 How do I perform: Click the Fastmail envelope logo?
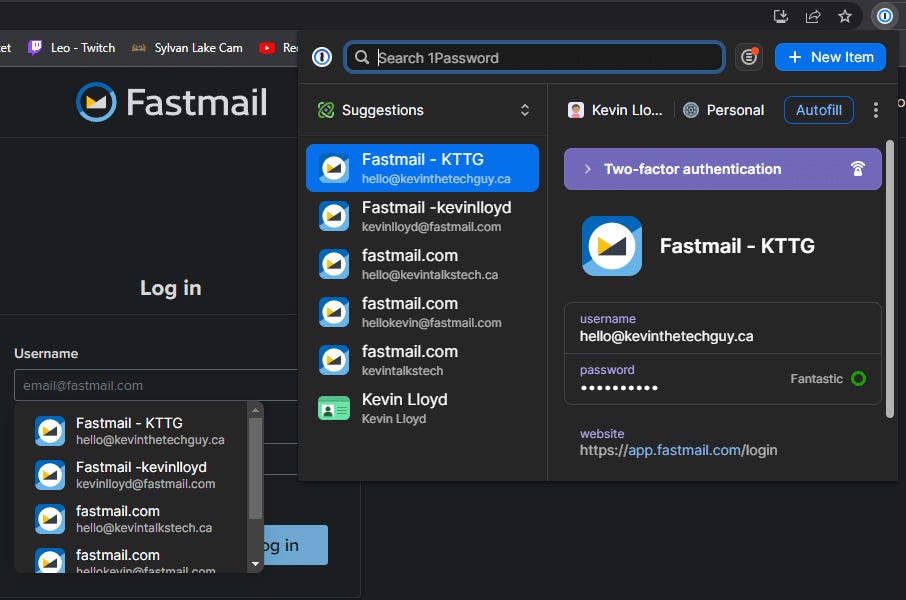point(97,101)
